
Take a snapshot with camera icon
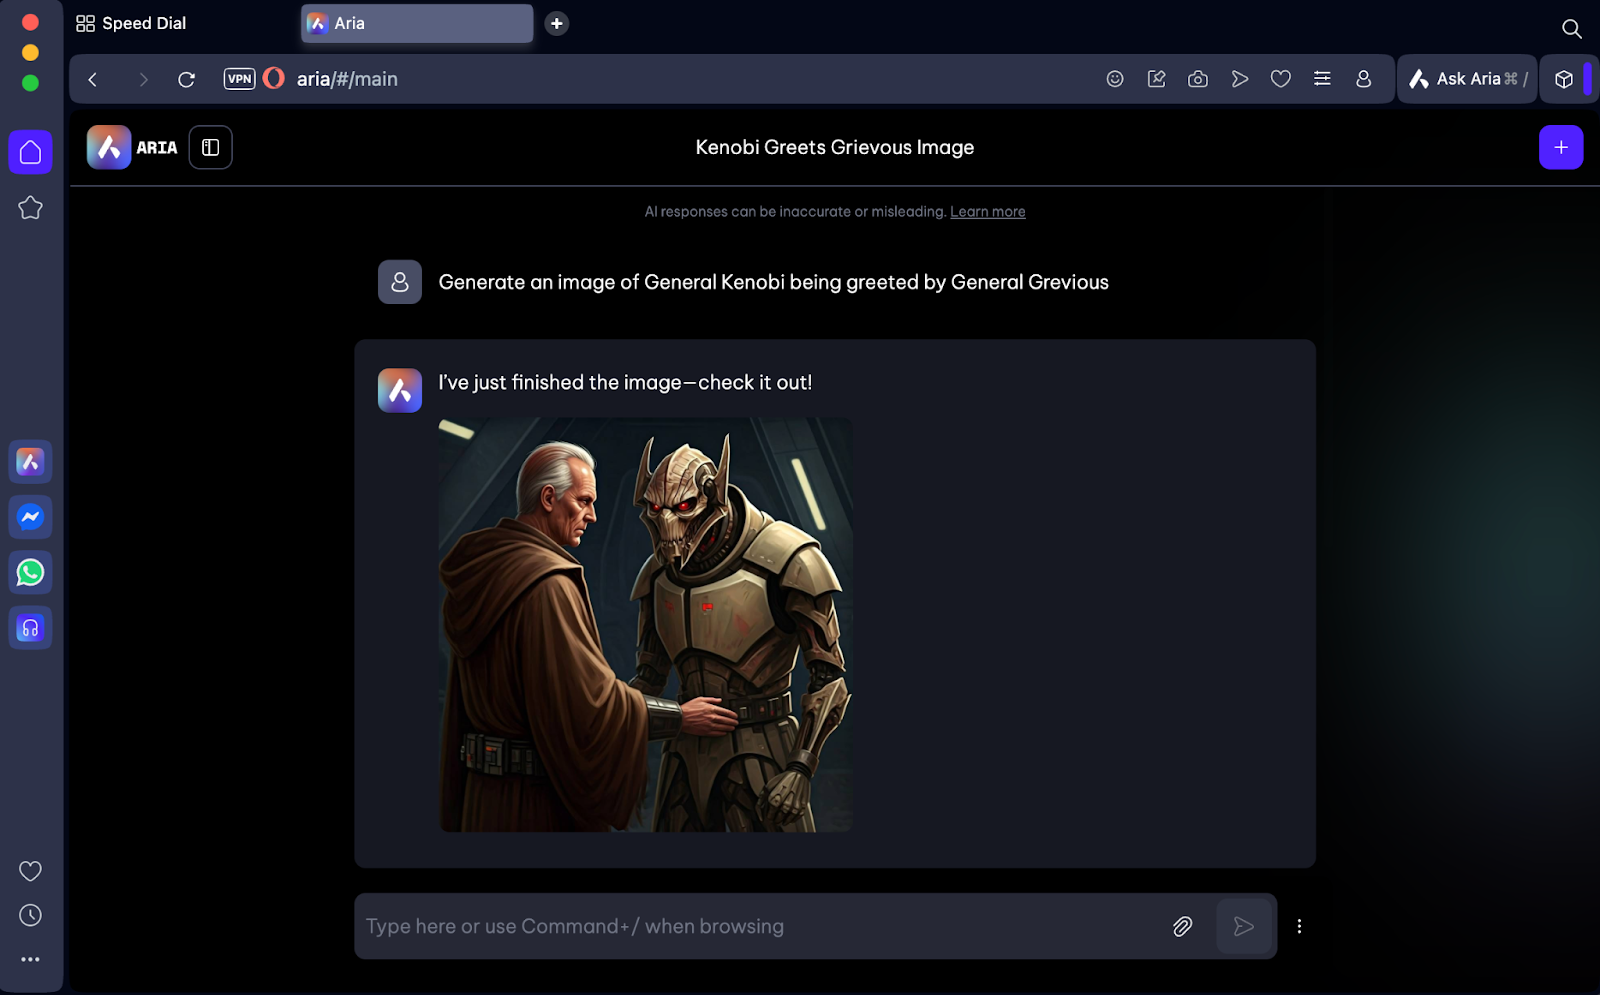(x=1198, y=79)
